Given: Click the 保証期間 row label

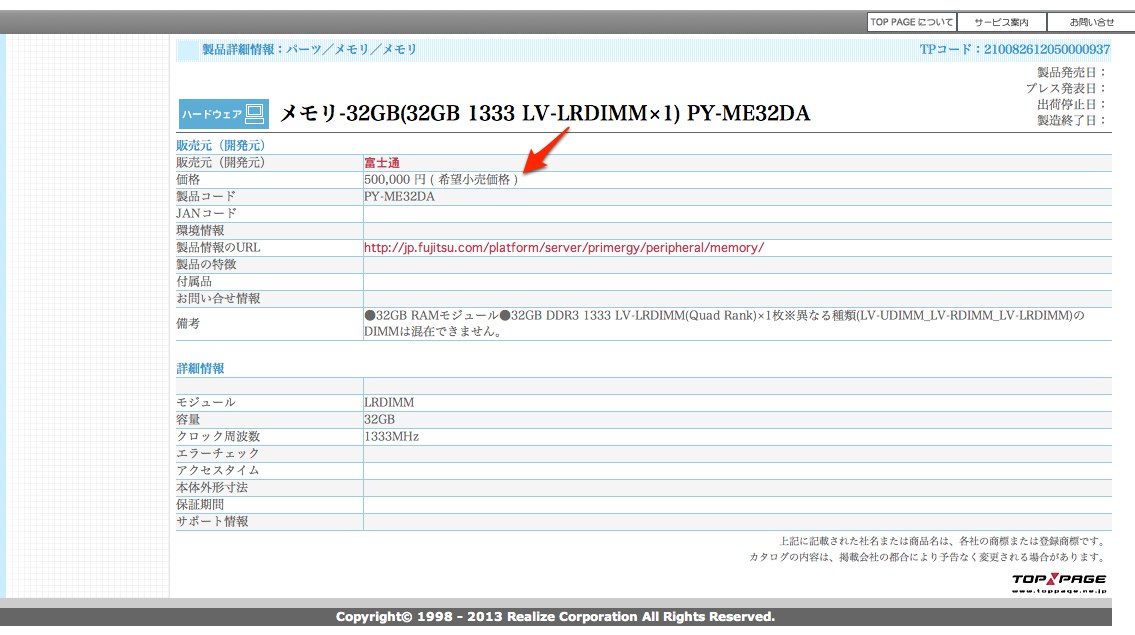Looking at the screenshot, I should 201,505.
